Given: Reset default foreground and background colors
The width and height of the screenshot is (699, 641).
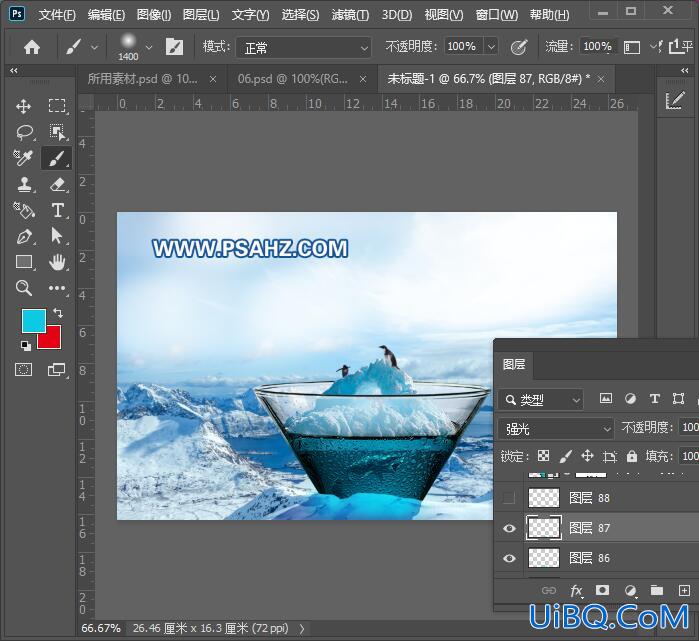Looking at the screenshot, I should point(26,345).
